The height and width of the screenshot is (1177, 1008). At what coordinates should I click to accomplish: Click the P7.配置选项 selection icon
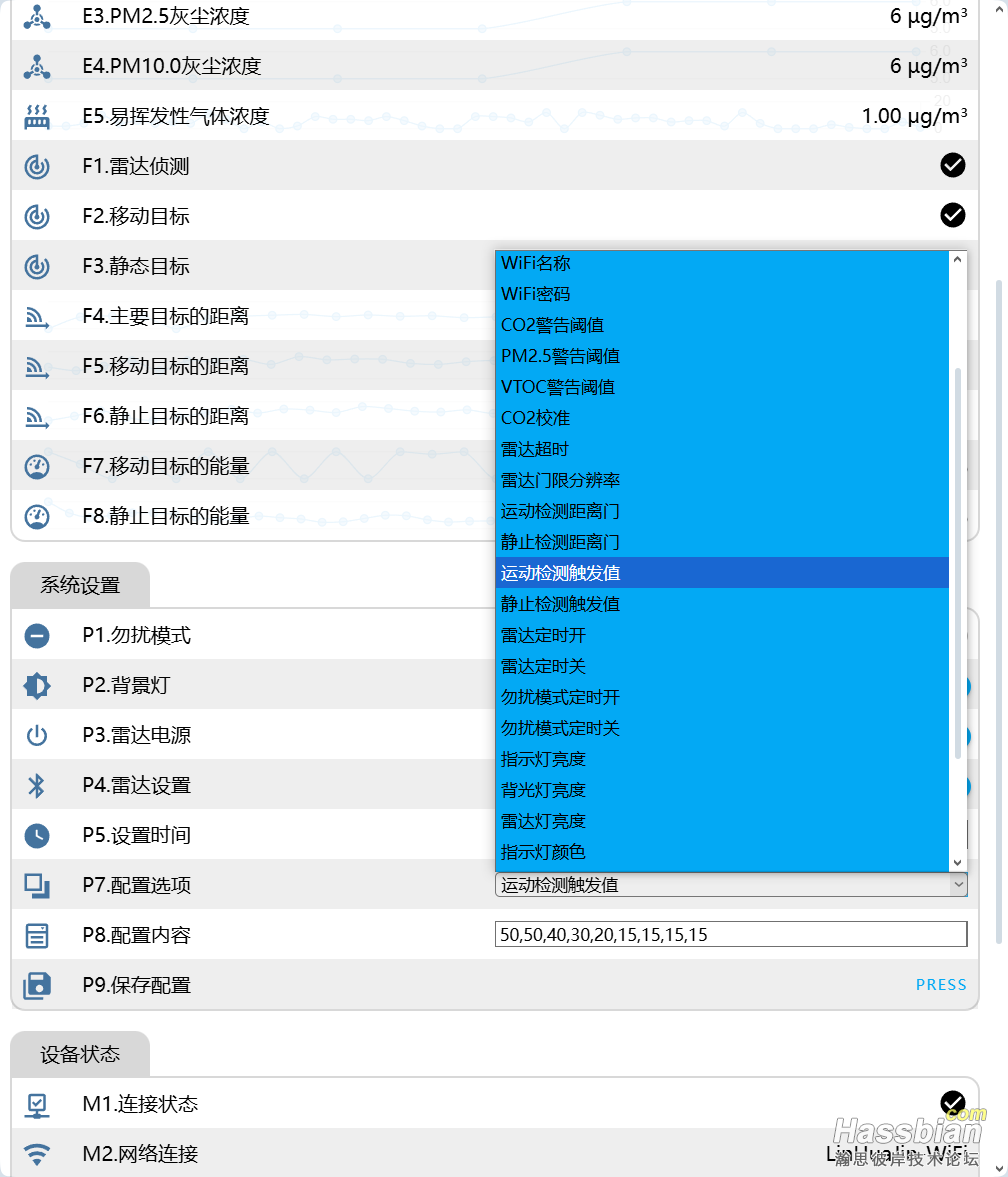coord(37,886)
